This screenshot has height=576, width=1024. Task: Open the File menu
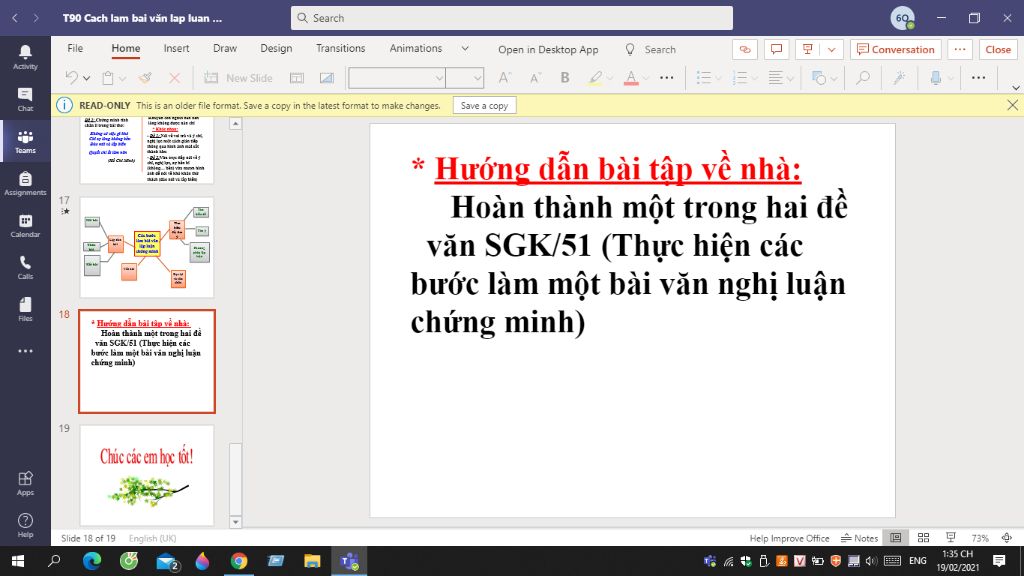[x=75, y=48]
